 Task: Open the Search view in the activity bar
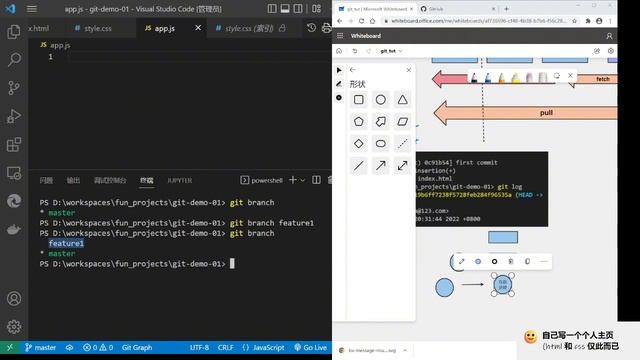(x=14, y=60)
